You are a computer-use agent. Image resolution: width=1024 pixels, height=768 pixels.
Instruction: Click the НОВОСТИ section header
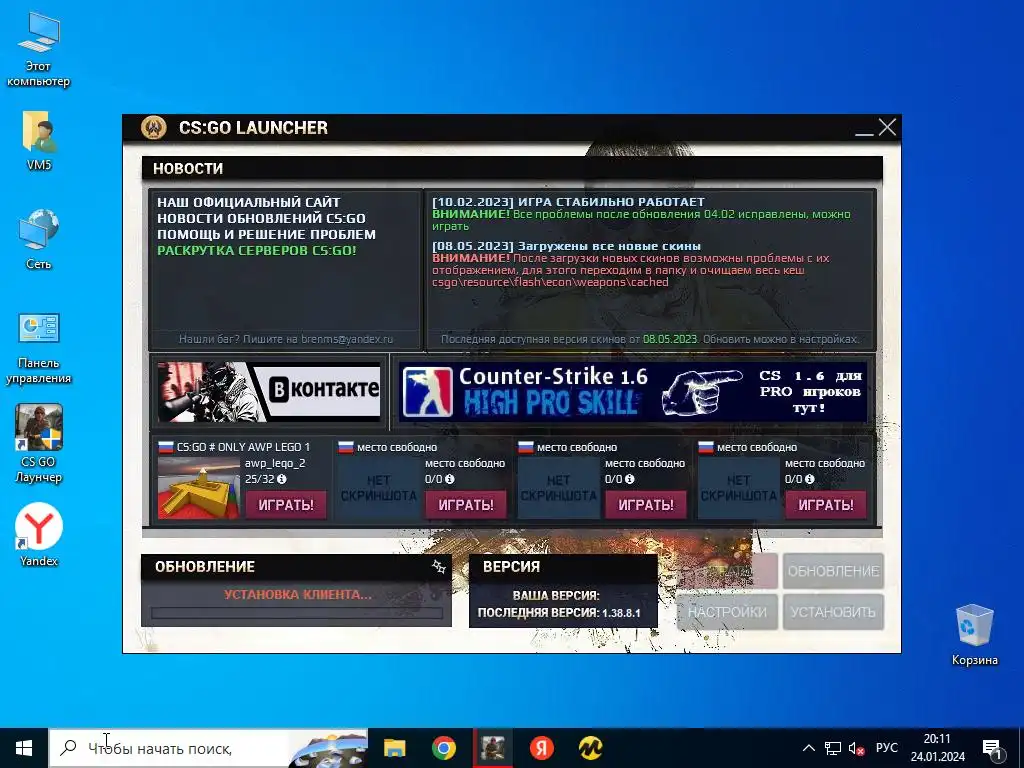point(512,168)
